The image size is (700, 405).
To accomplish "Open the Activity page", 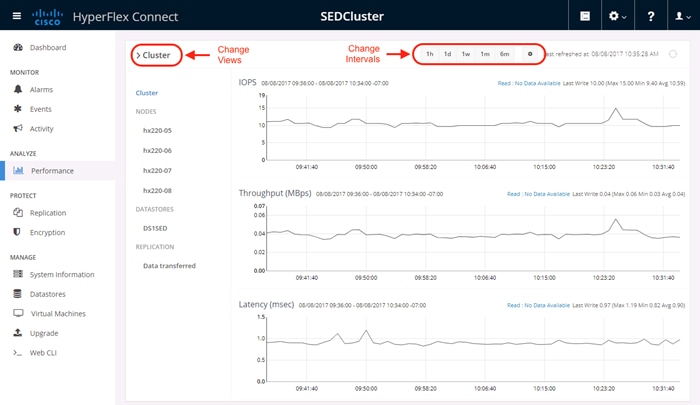I will (42, 129).
